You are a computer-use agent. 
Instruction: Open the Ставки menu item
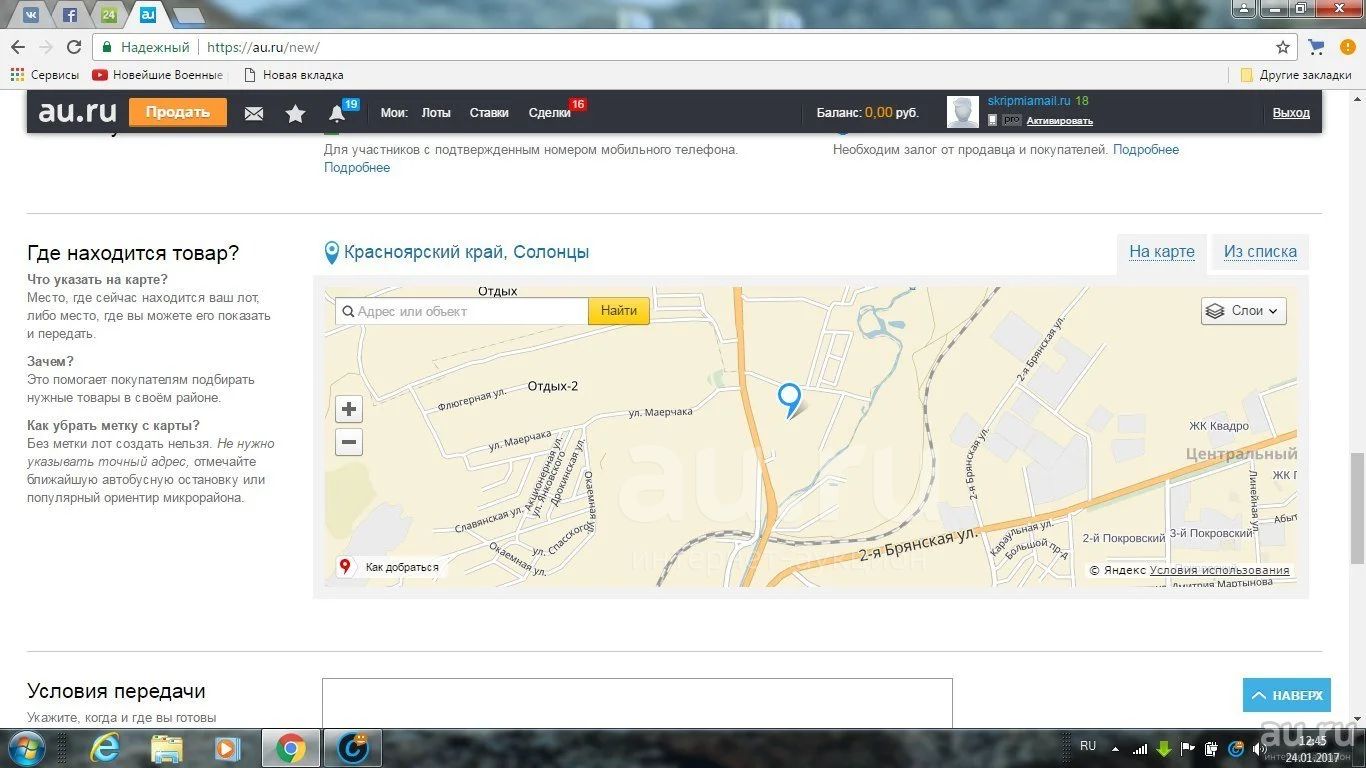pos(489,113)
